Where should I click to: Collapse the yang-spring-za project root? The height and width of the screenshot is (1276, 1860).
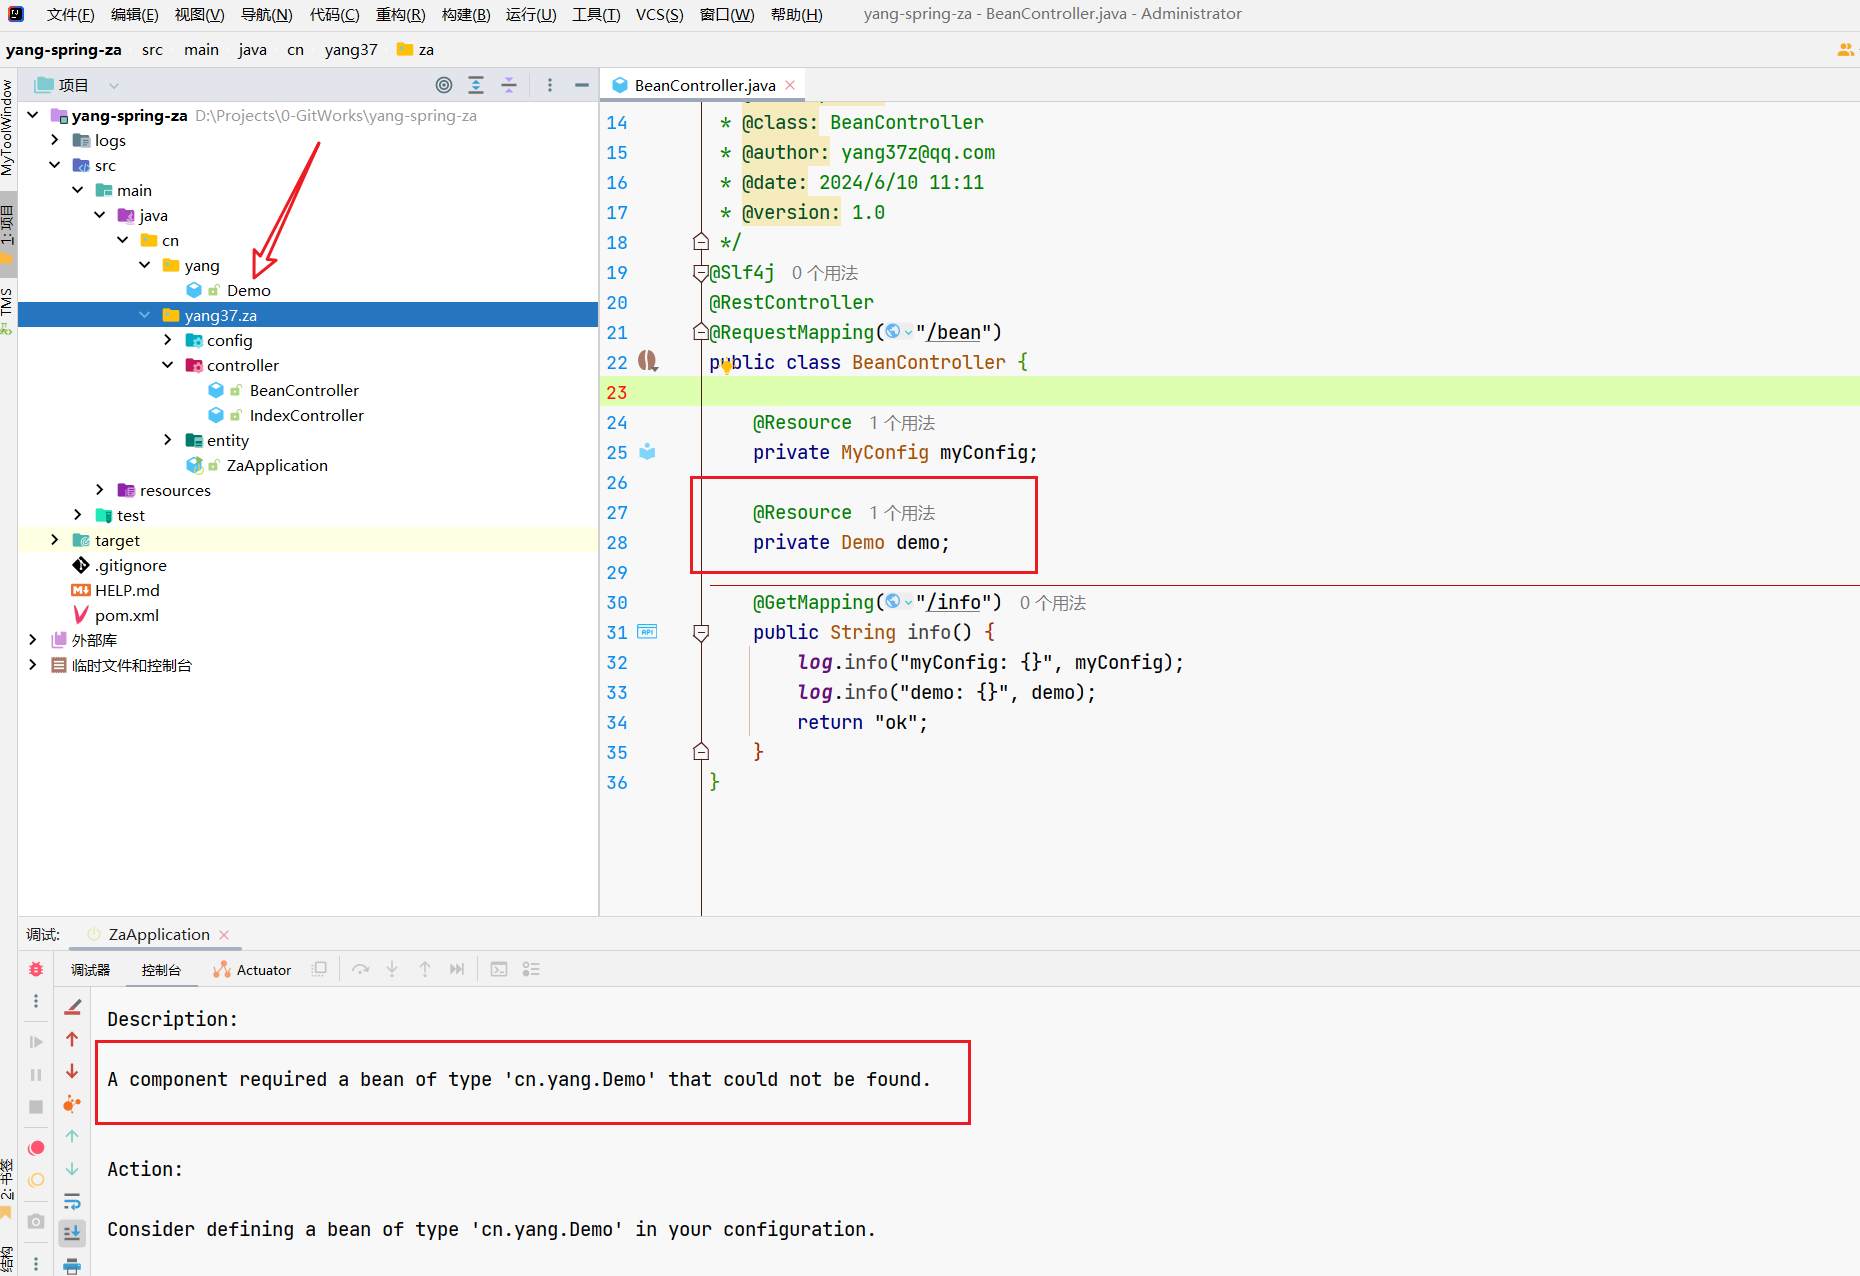click(x=32, y=115)
